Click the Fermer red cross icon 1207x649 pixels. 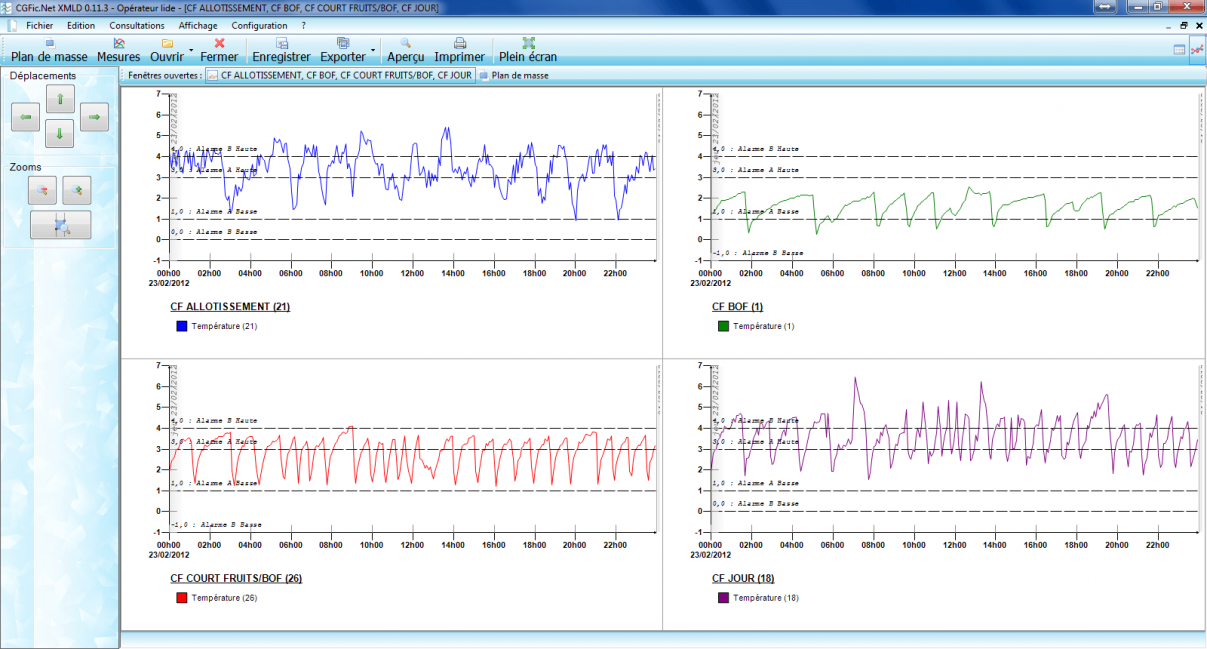coord(219,51)
